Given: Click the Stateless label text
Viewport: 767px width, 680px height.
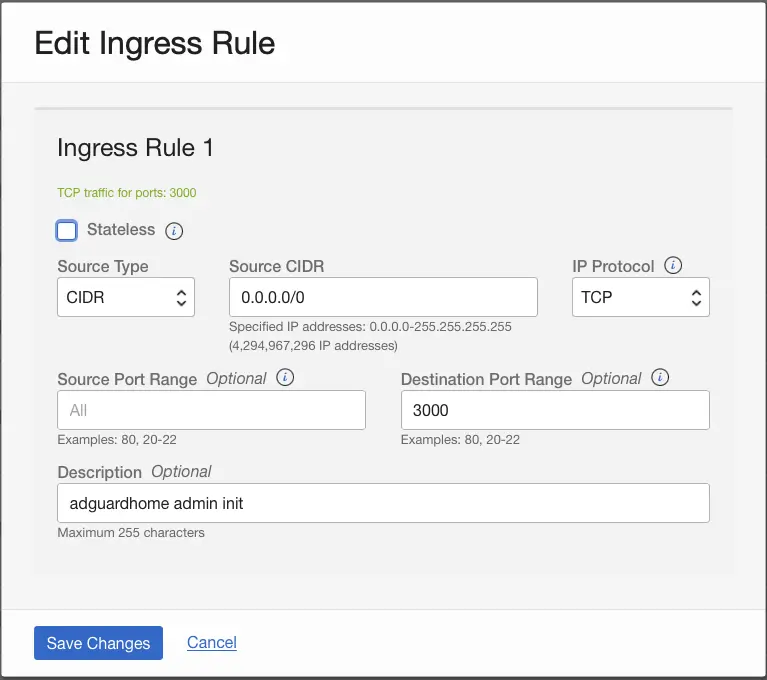Looking at the screenshot, I should [121, 230].
